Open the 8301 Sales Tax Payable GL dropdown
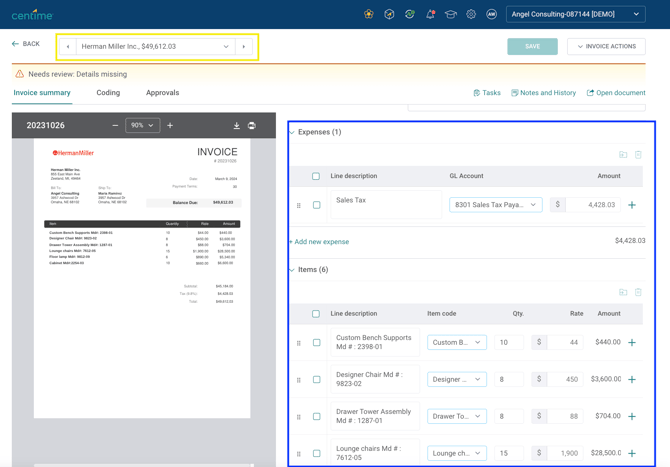The image size is (670, 467). (496, 205)
